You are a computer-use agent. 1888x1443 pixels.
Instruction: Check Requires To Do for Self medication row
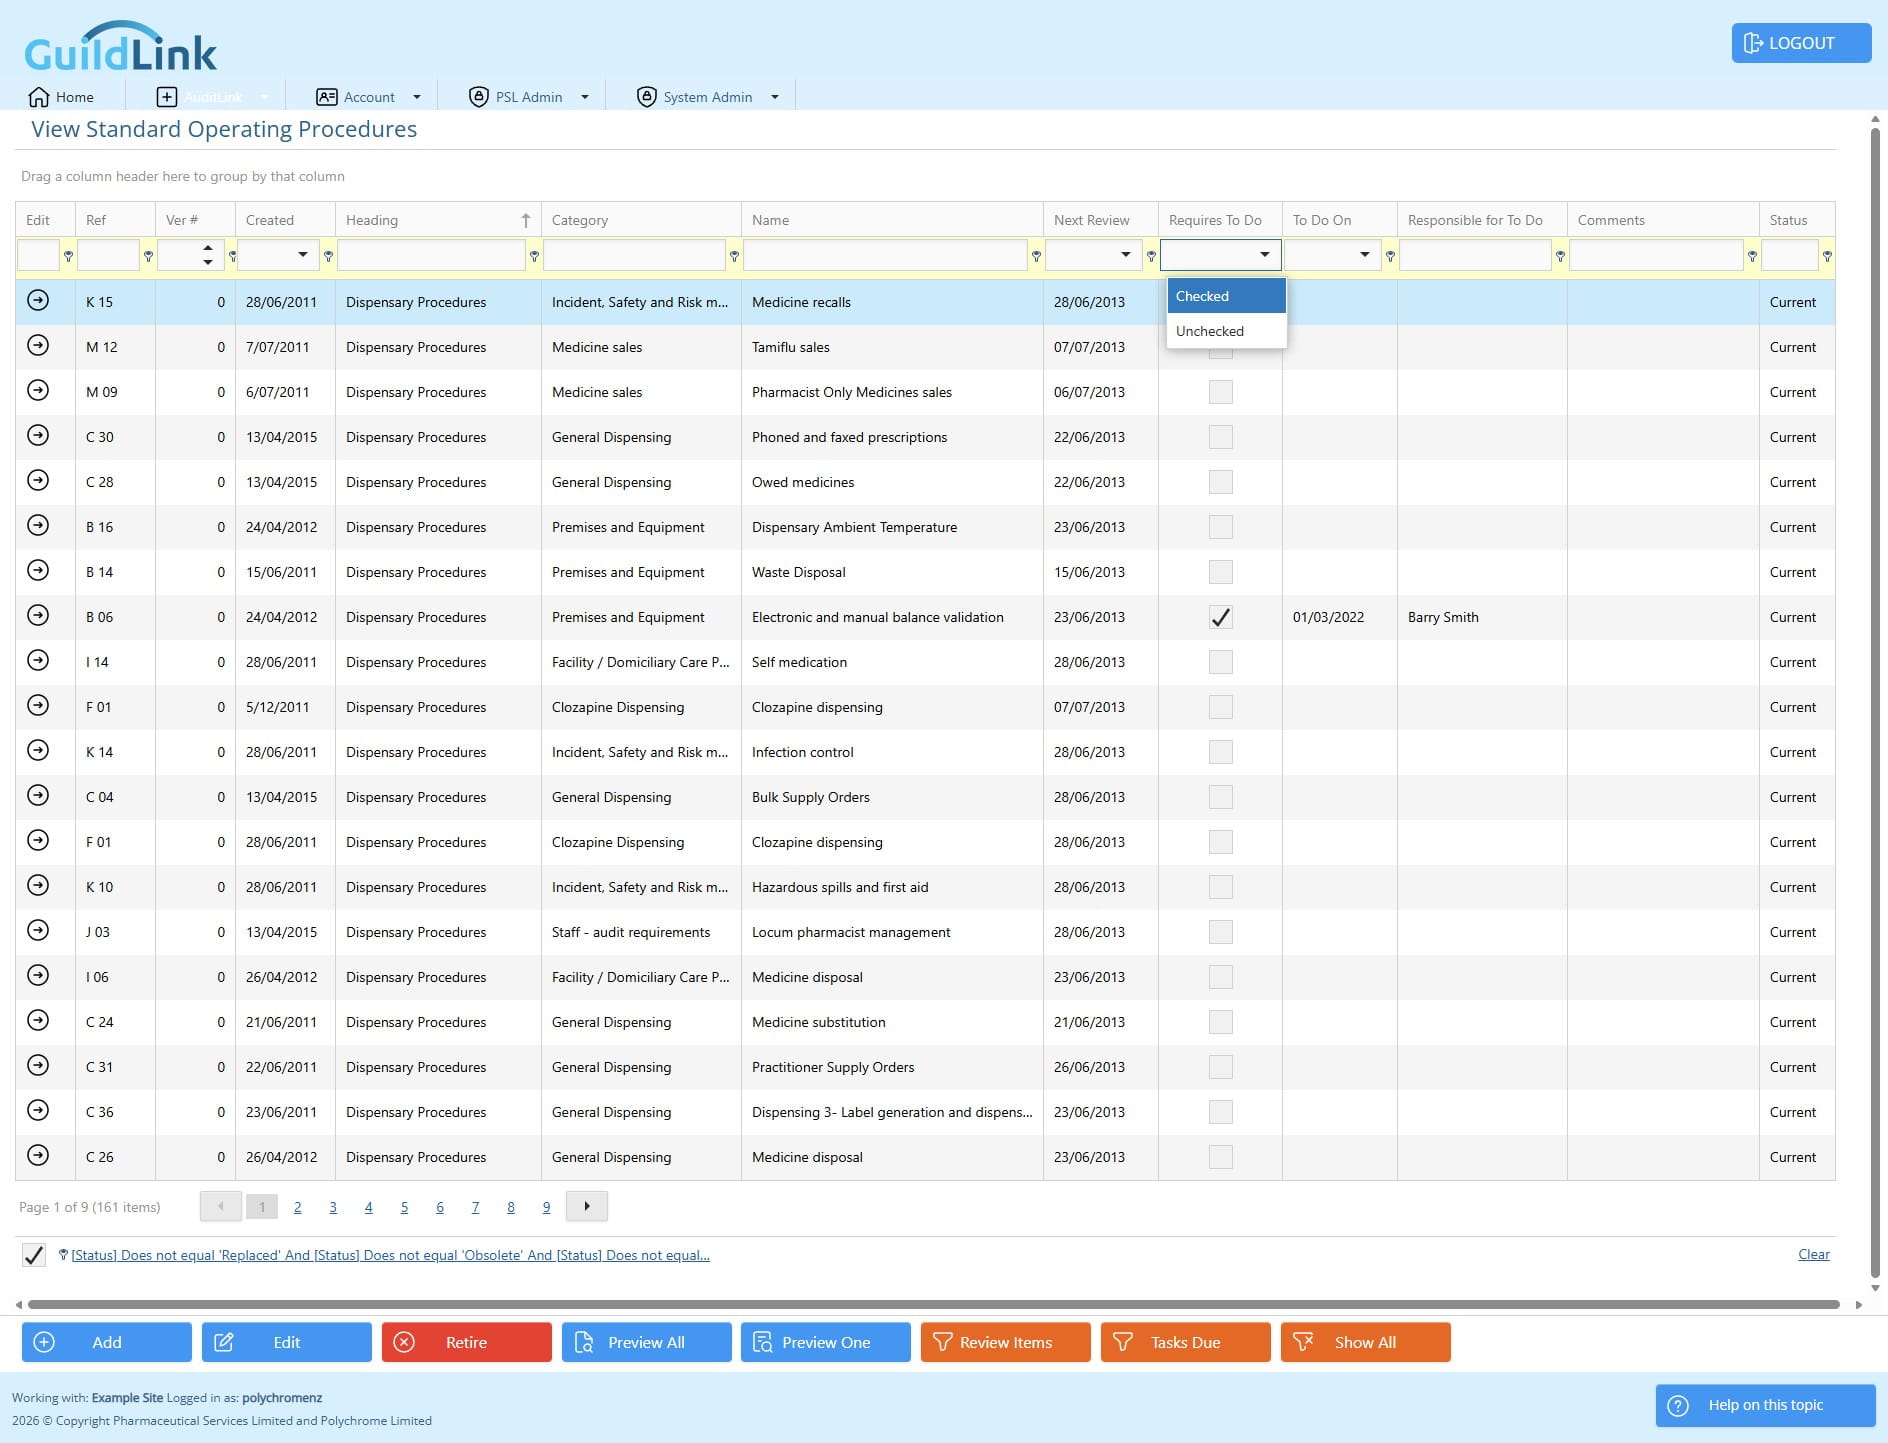pyautogui.click(x=1220, y=662)
